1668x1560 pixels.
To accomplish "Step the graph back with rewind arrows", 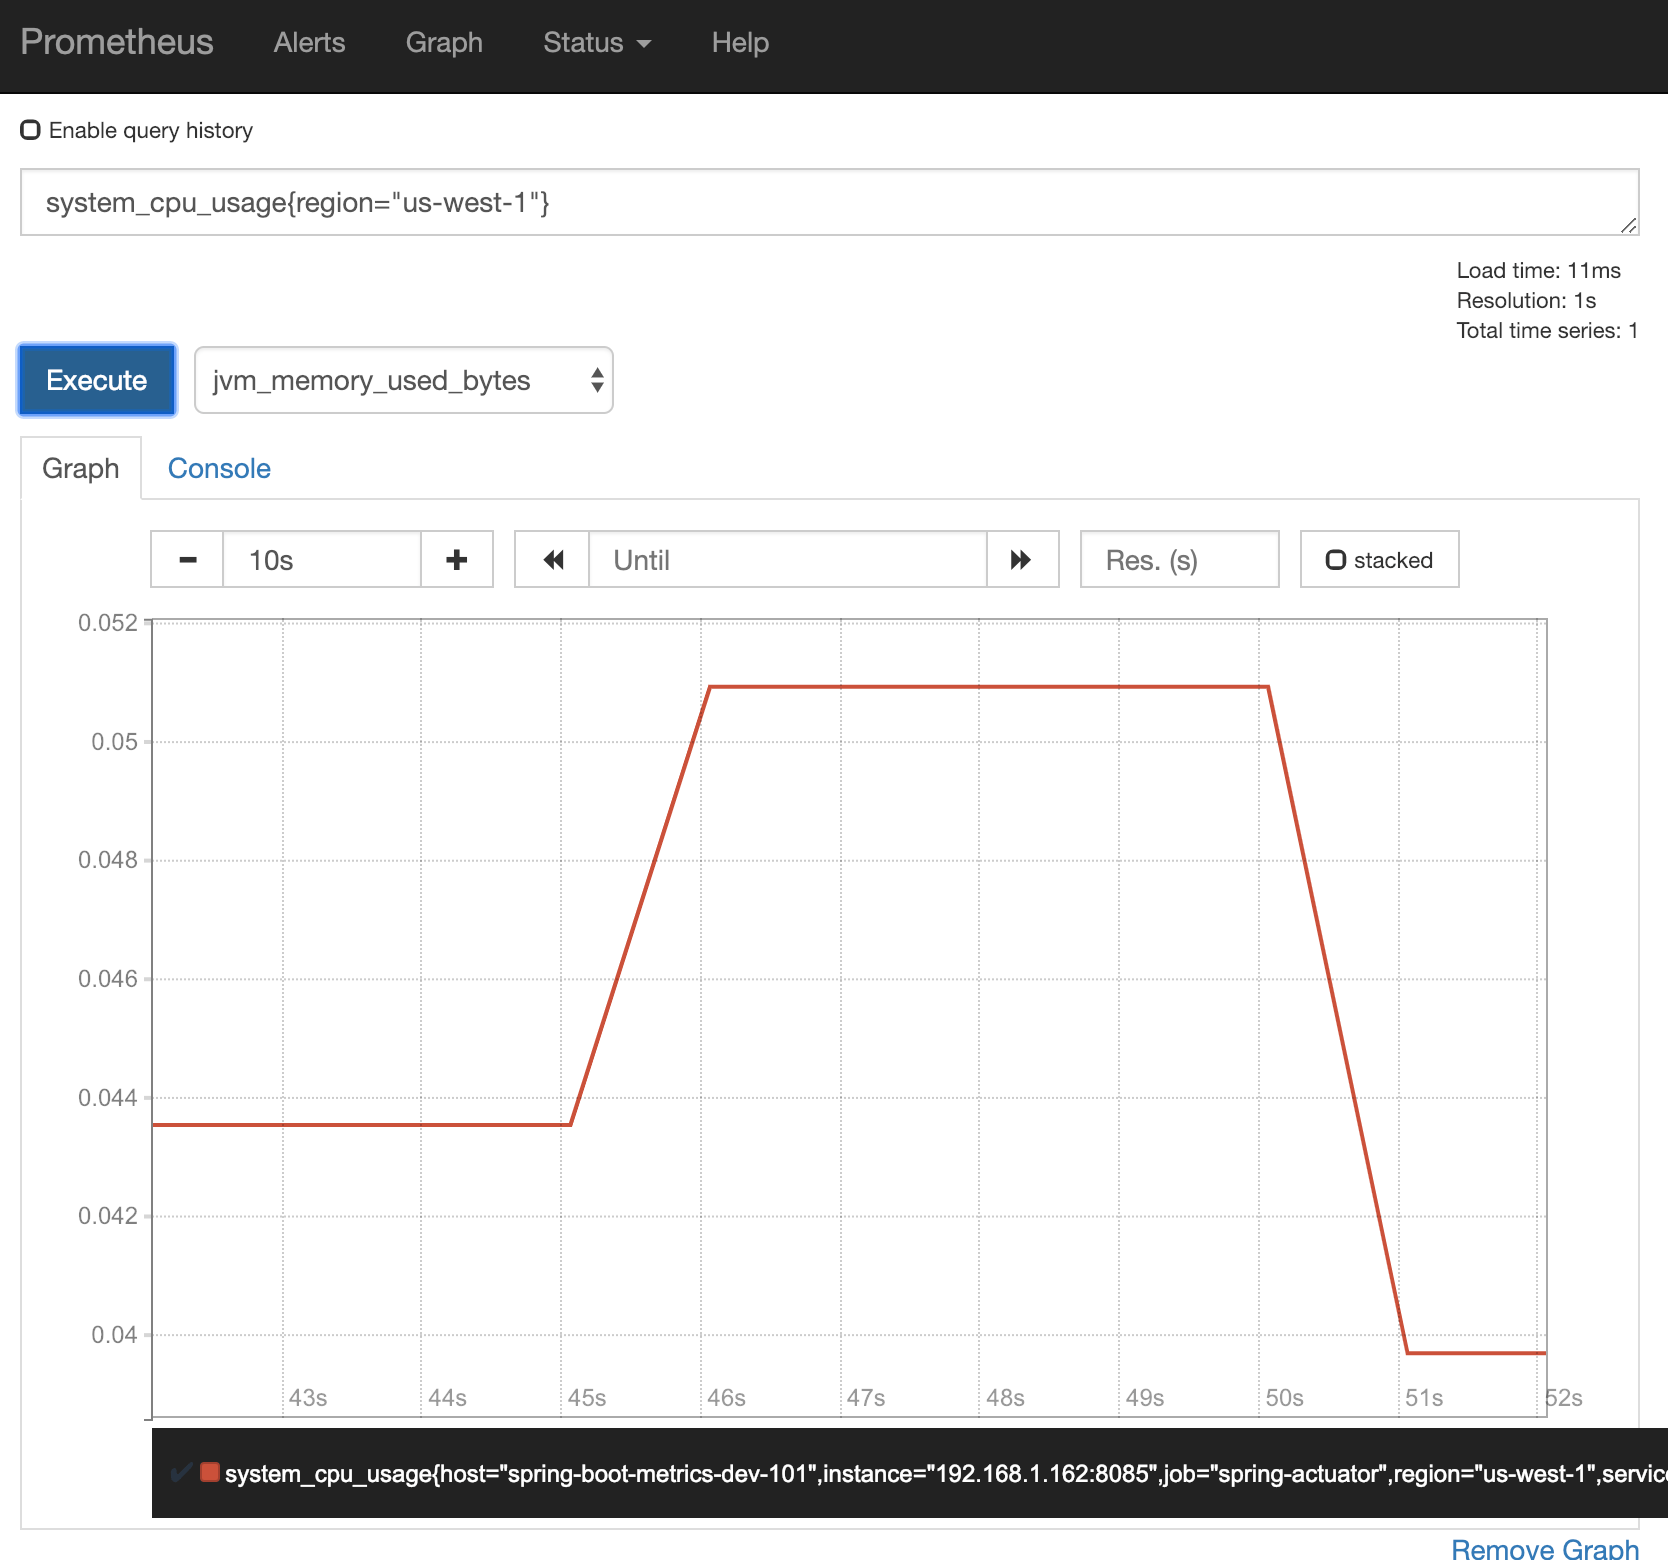I will [x=551, y=559].
